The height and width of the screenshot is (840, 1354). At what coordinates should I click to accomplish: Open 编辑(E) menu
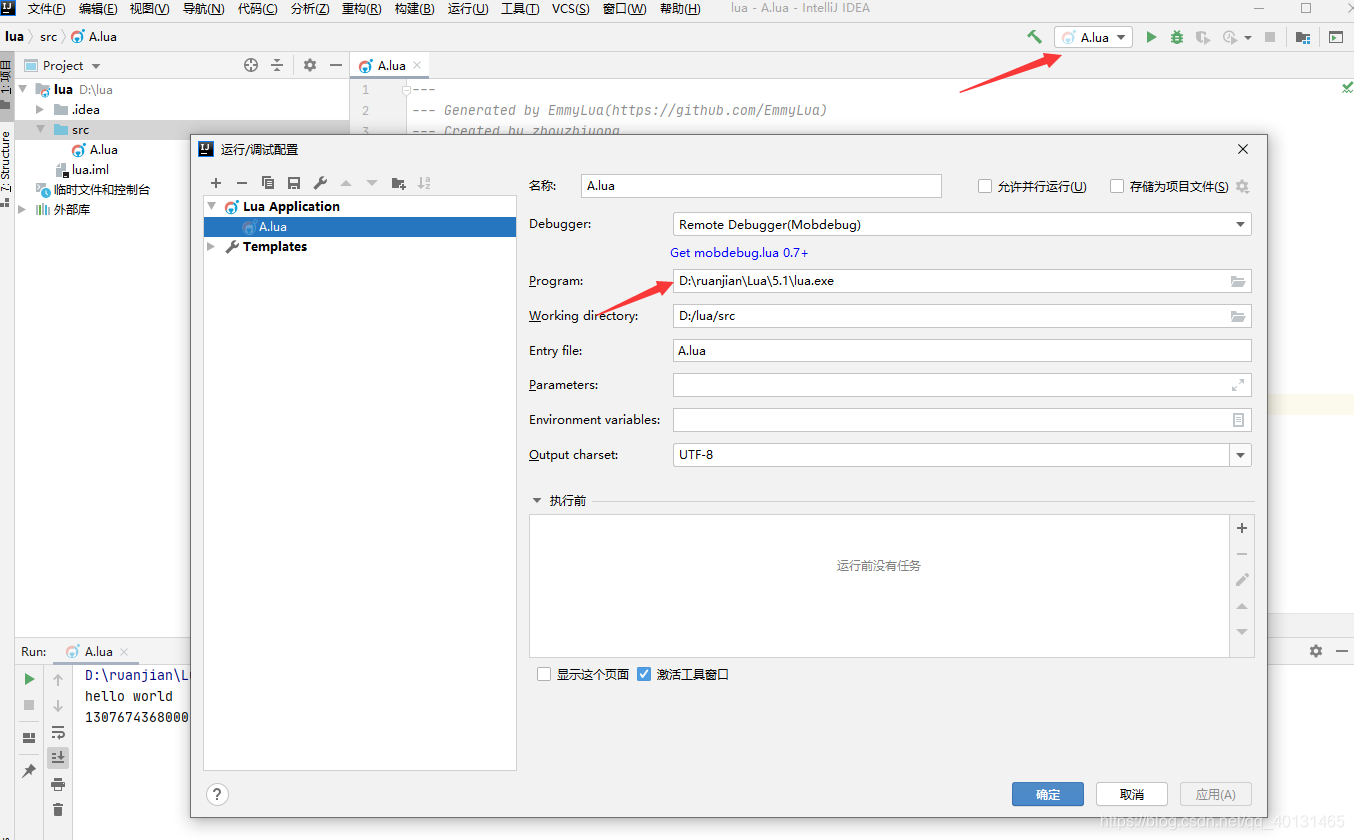tap(98, 9)
